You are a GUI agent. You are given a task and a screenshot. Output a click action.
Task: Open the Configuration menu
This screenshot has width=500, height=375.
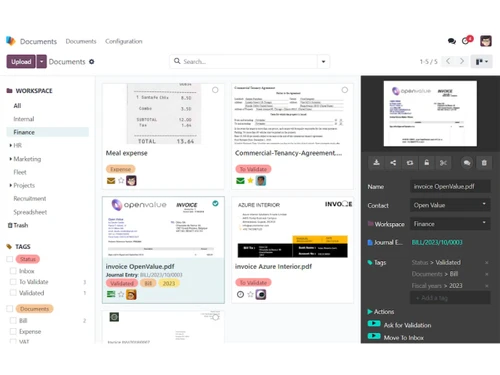[124, 41]
